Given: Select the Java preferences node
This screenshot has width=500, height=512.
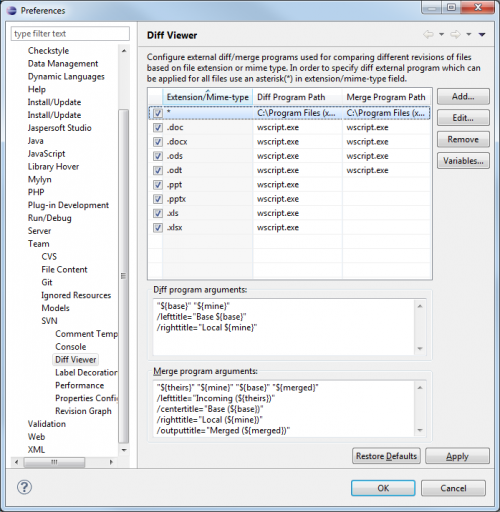Looking at the screenshot, I should 36,141.
